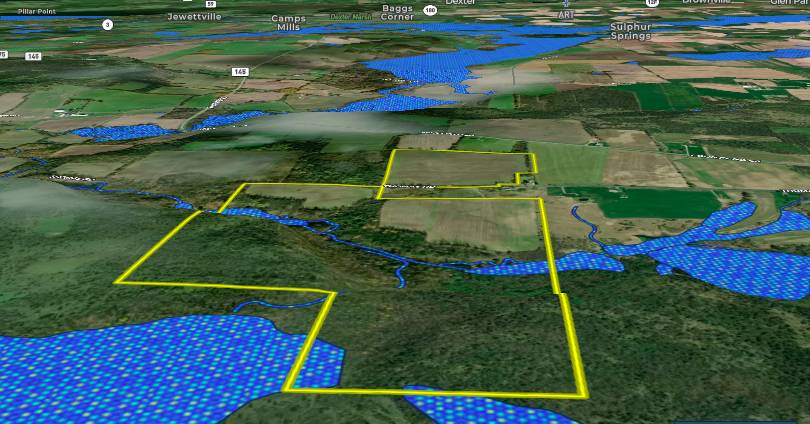Viewport: 810px width, 424px height.
Task: Click the yellow parcel boundary's bottom edge line
Action: 430,391
